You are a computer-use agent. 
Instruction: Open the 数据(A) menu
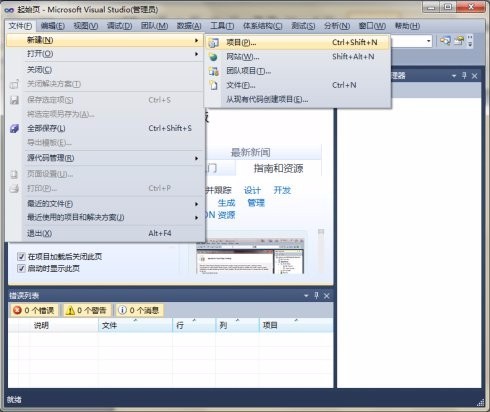point(189,26)
